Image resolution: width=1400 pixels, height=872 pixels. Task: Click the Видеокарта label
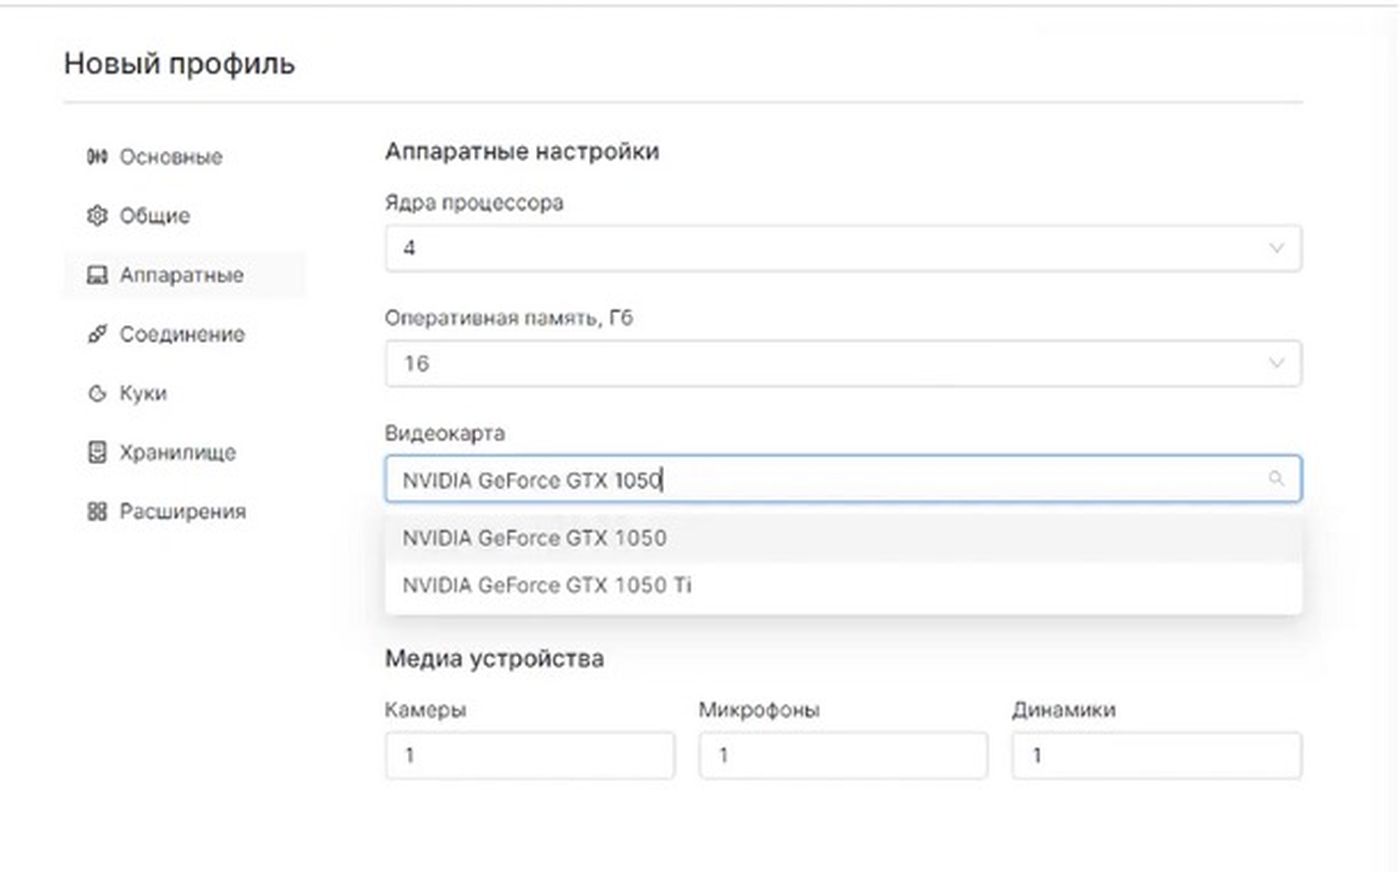click(444, 434)
